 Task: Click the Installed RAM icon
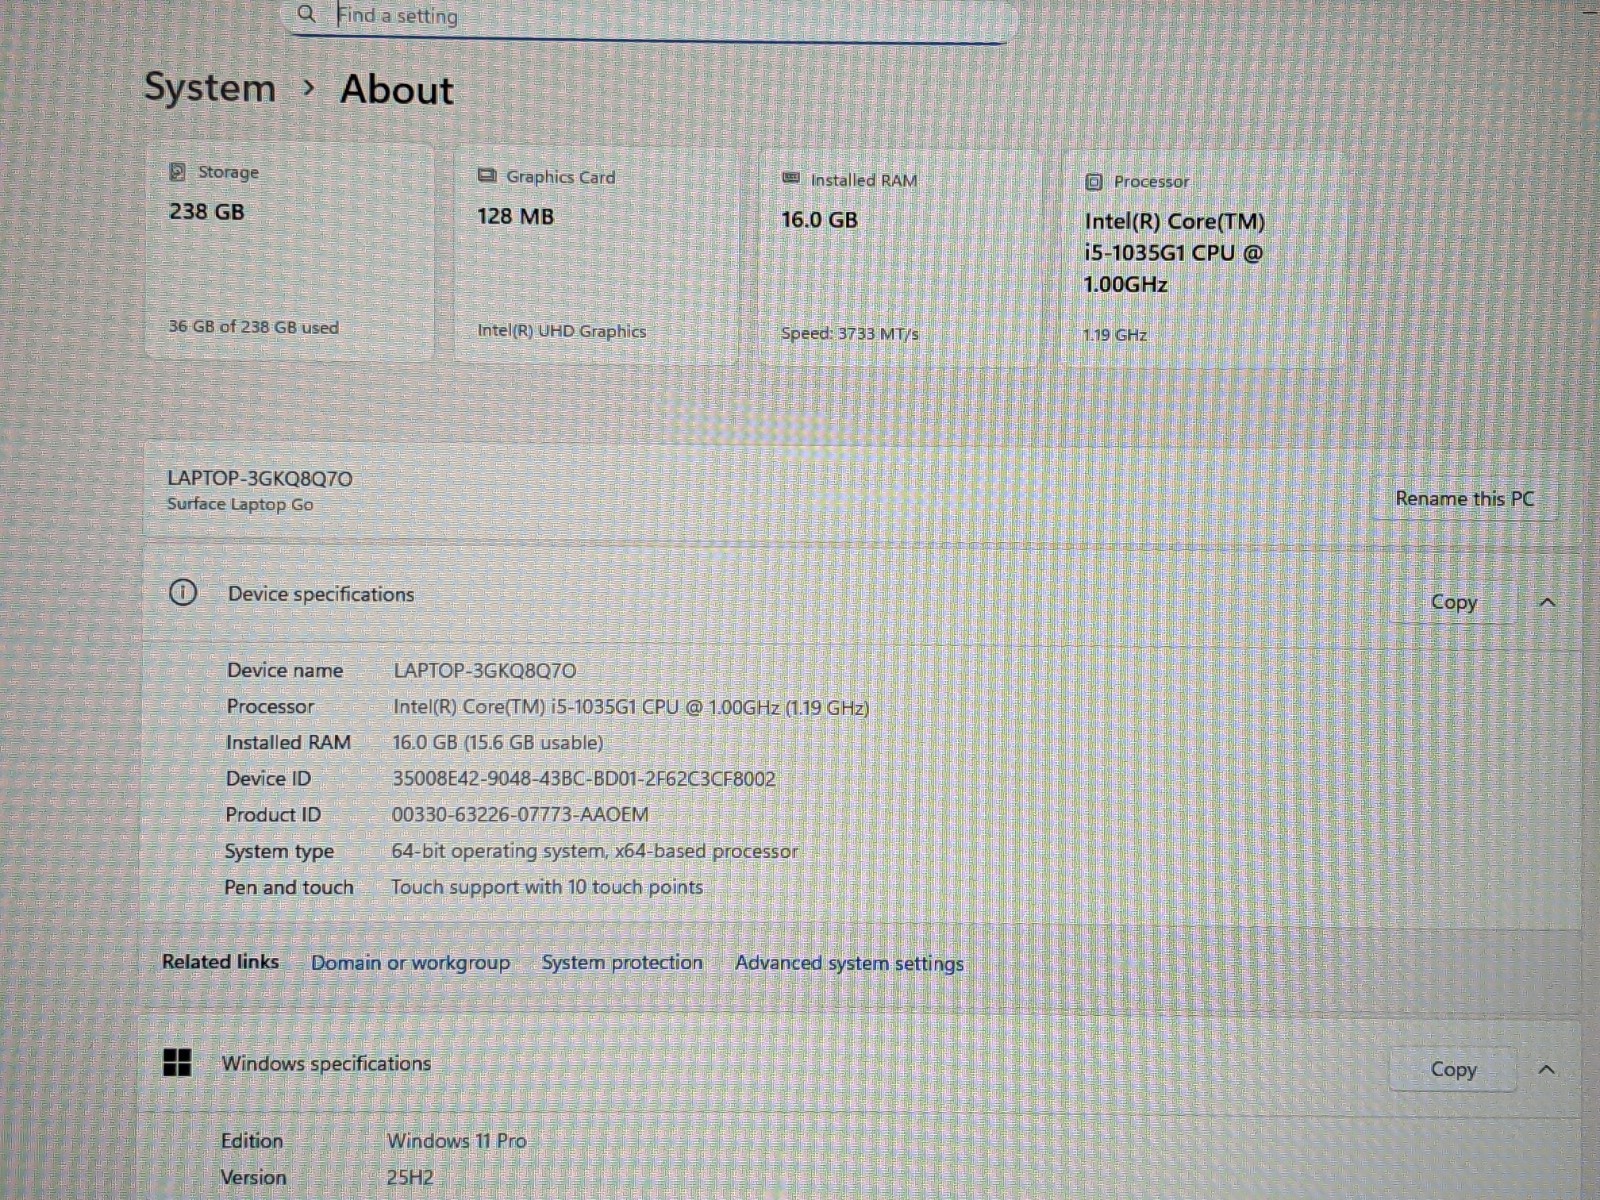click(791, 178)
